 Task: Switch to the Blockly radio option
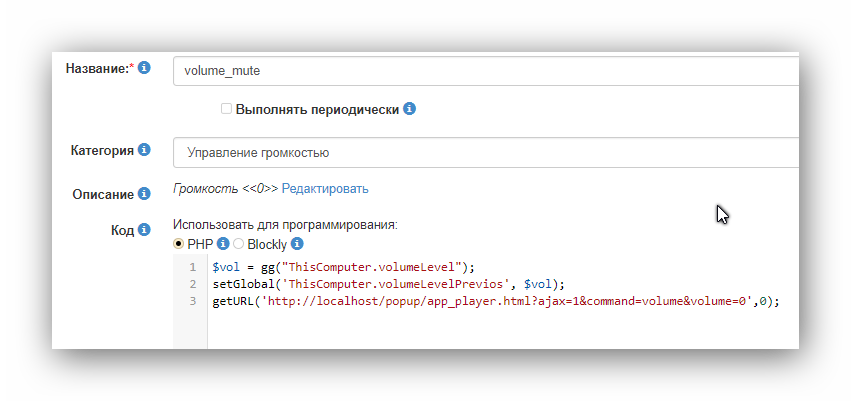(239, 244)
